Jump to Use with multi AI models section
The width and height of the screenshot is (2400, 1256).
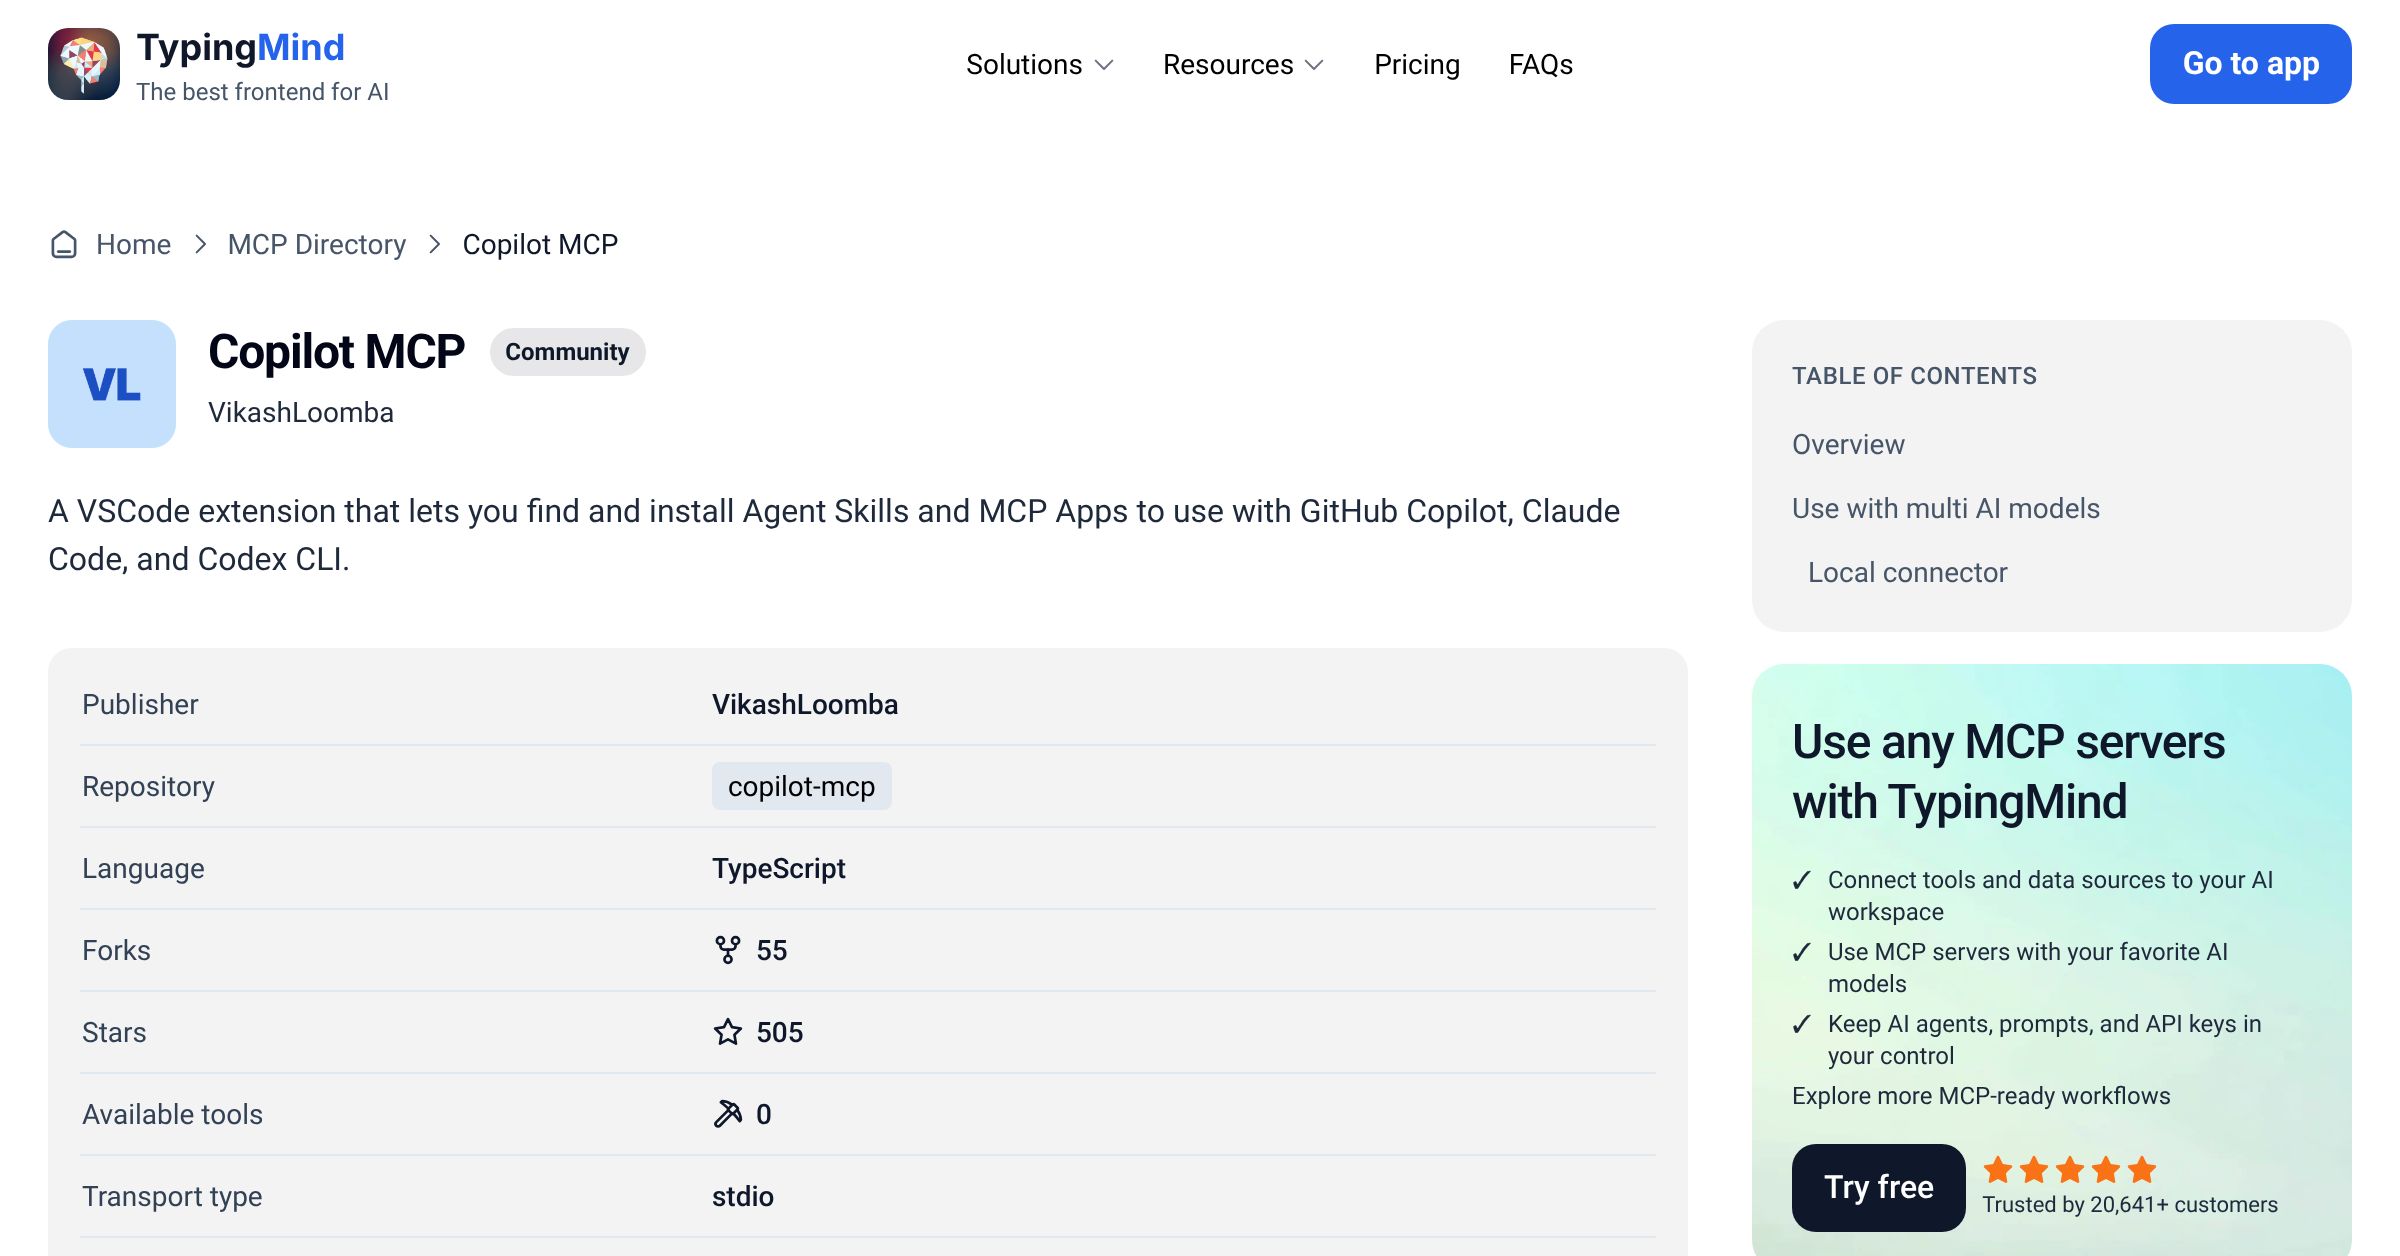[x=1946, y=508]
